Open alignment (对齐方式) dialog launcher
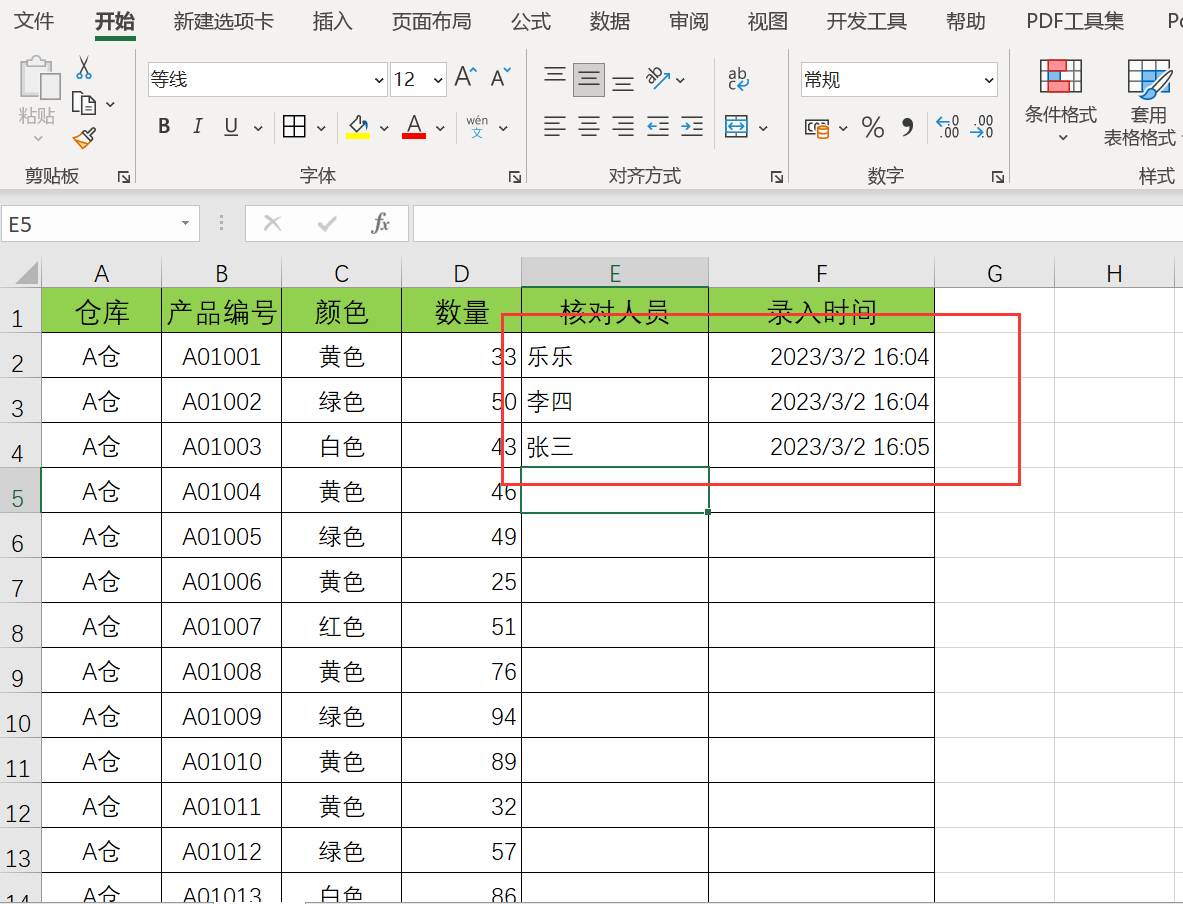Screen dimensions: 1183x904 coord(776,177)
